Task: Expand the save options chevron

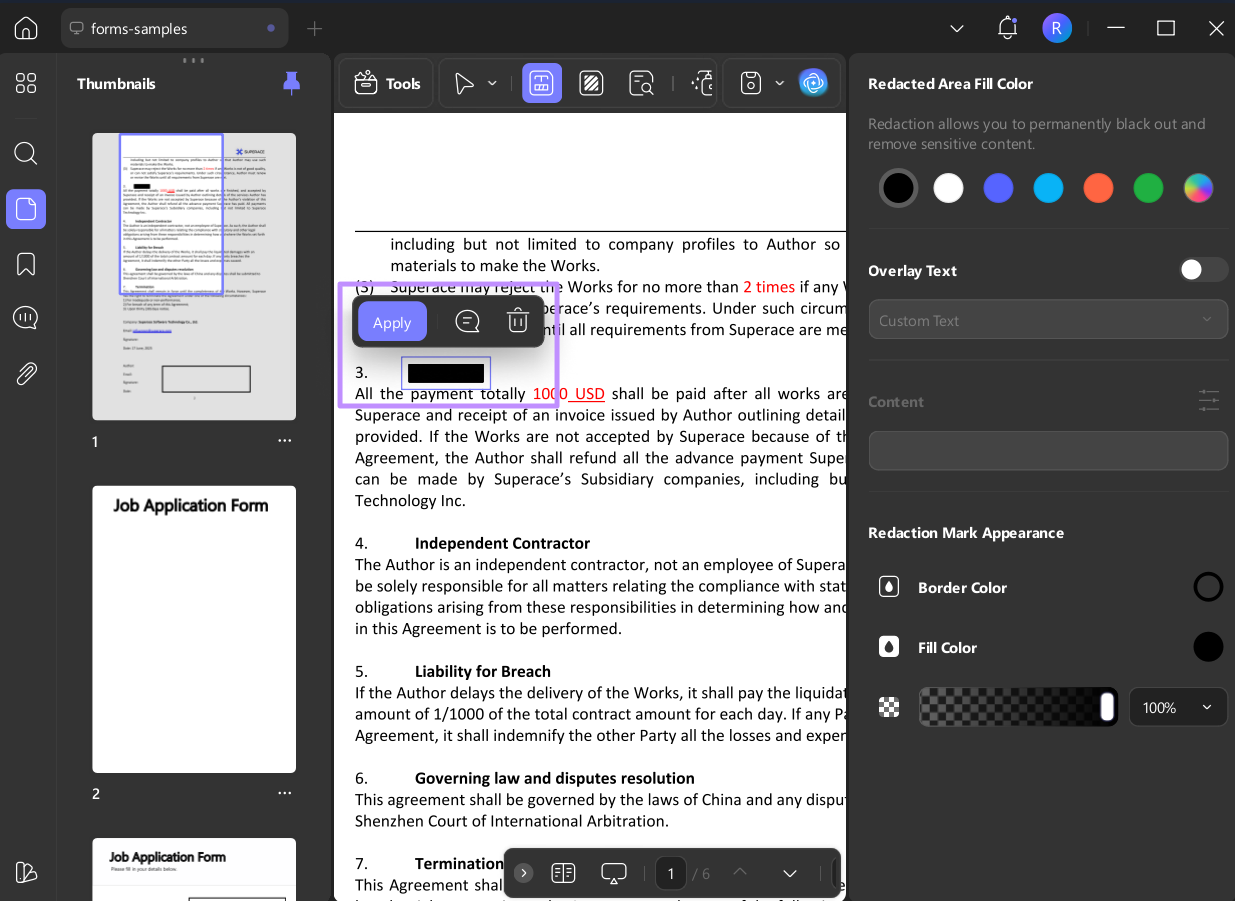Action: pyautogui.click(x=779, y=83)
